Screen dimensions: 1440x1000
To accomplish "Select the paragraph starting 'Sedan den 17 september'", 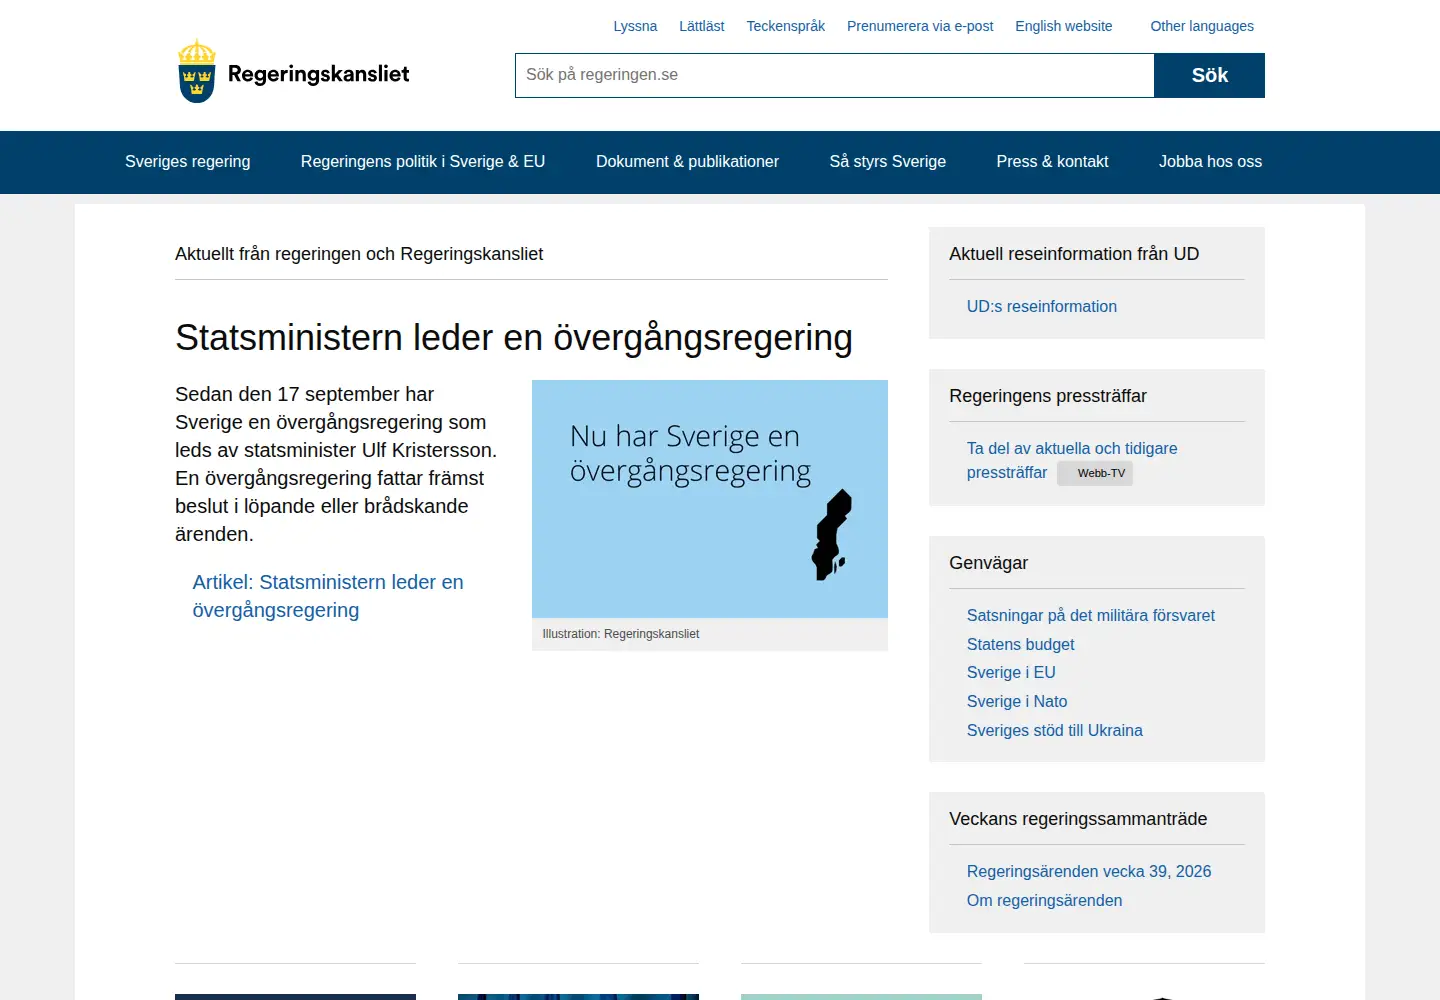I will coord(336,464).
